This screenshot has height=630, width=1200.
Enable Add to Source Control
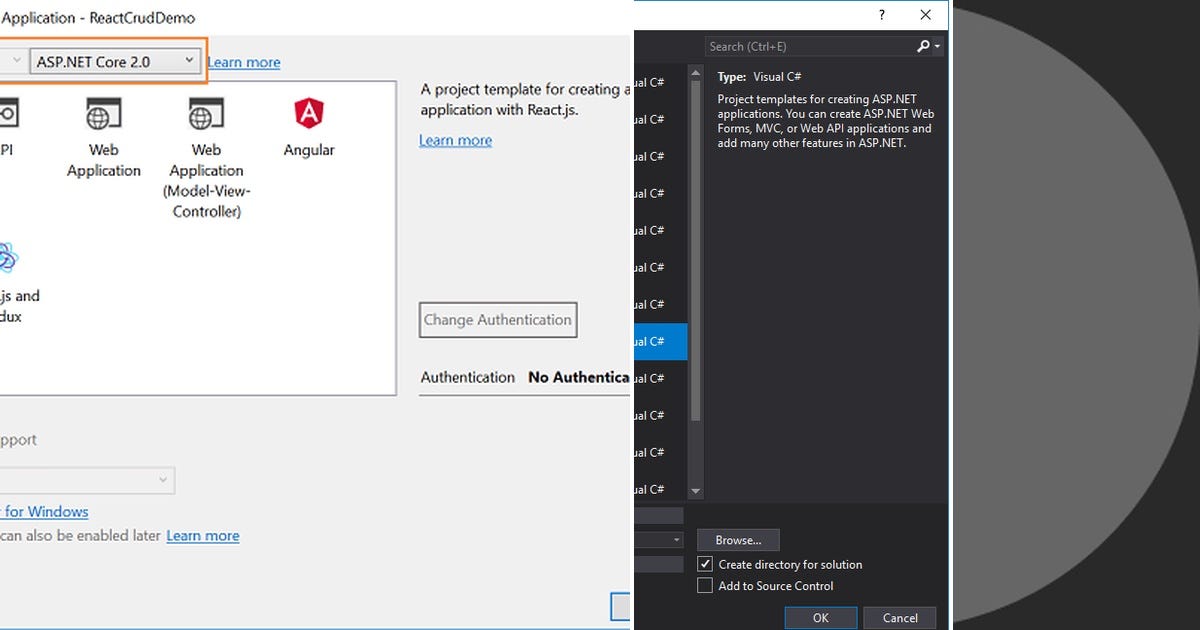704,585
